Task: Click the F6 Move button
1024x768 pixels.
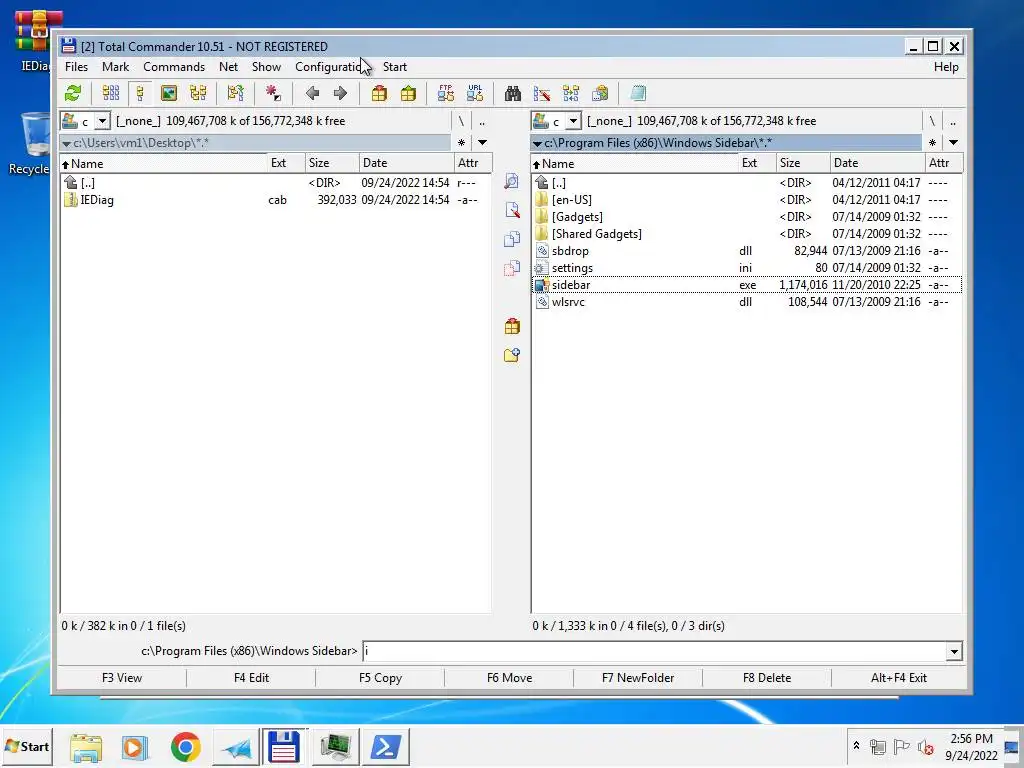Action: (x=509, y=678)
